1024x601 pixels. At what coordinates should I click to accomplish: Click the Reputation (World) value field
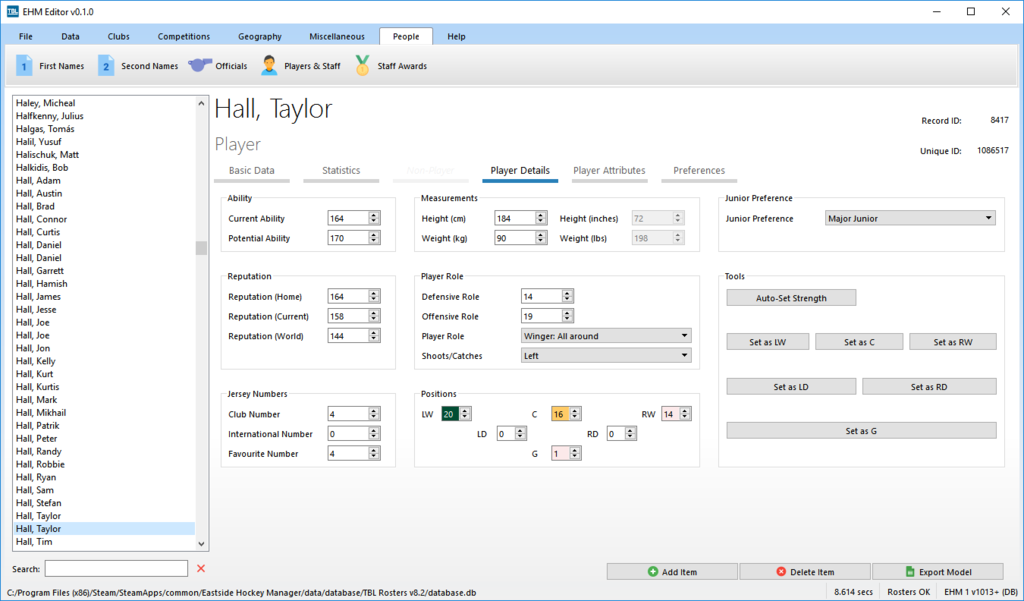pyautogui.click(x=348, y=336)
